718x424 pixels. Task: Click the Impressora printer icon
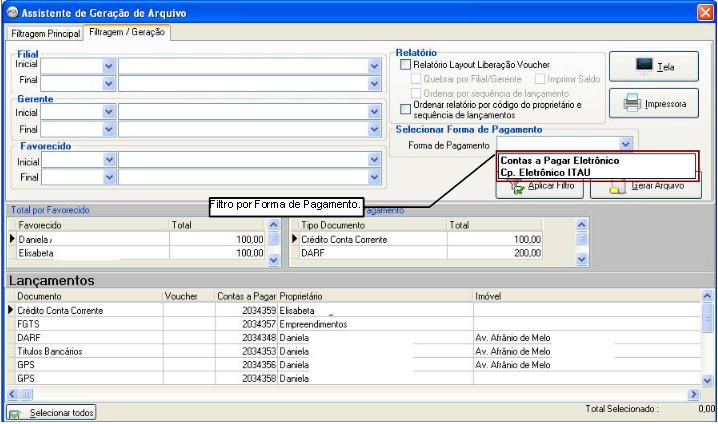[x=631, y=103]
